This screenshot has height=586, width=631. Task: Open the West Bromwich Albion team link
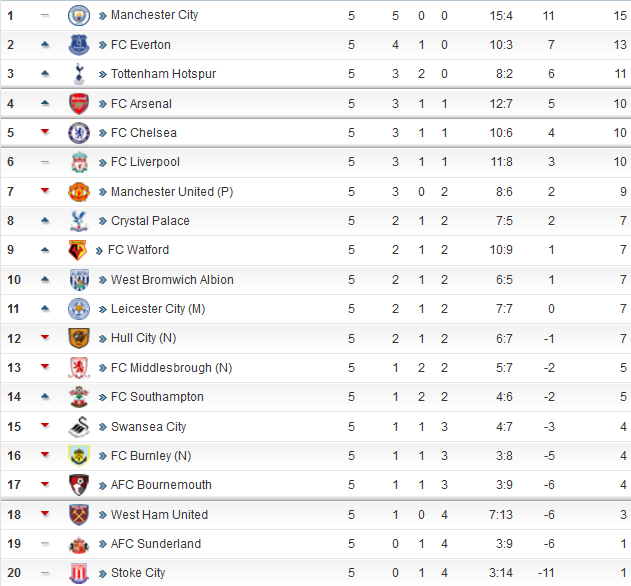(x=172, y=279)
